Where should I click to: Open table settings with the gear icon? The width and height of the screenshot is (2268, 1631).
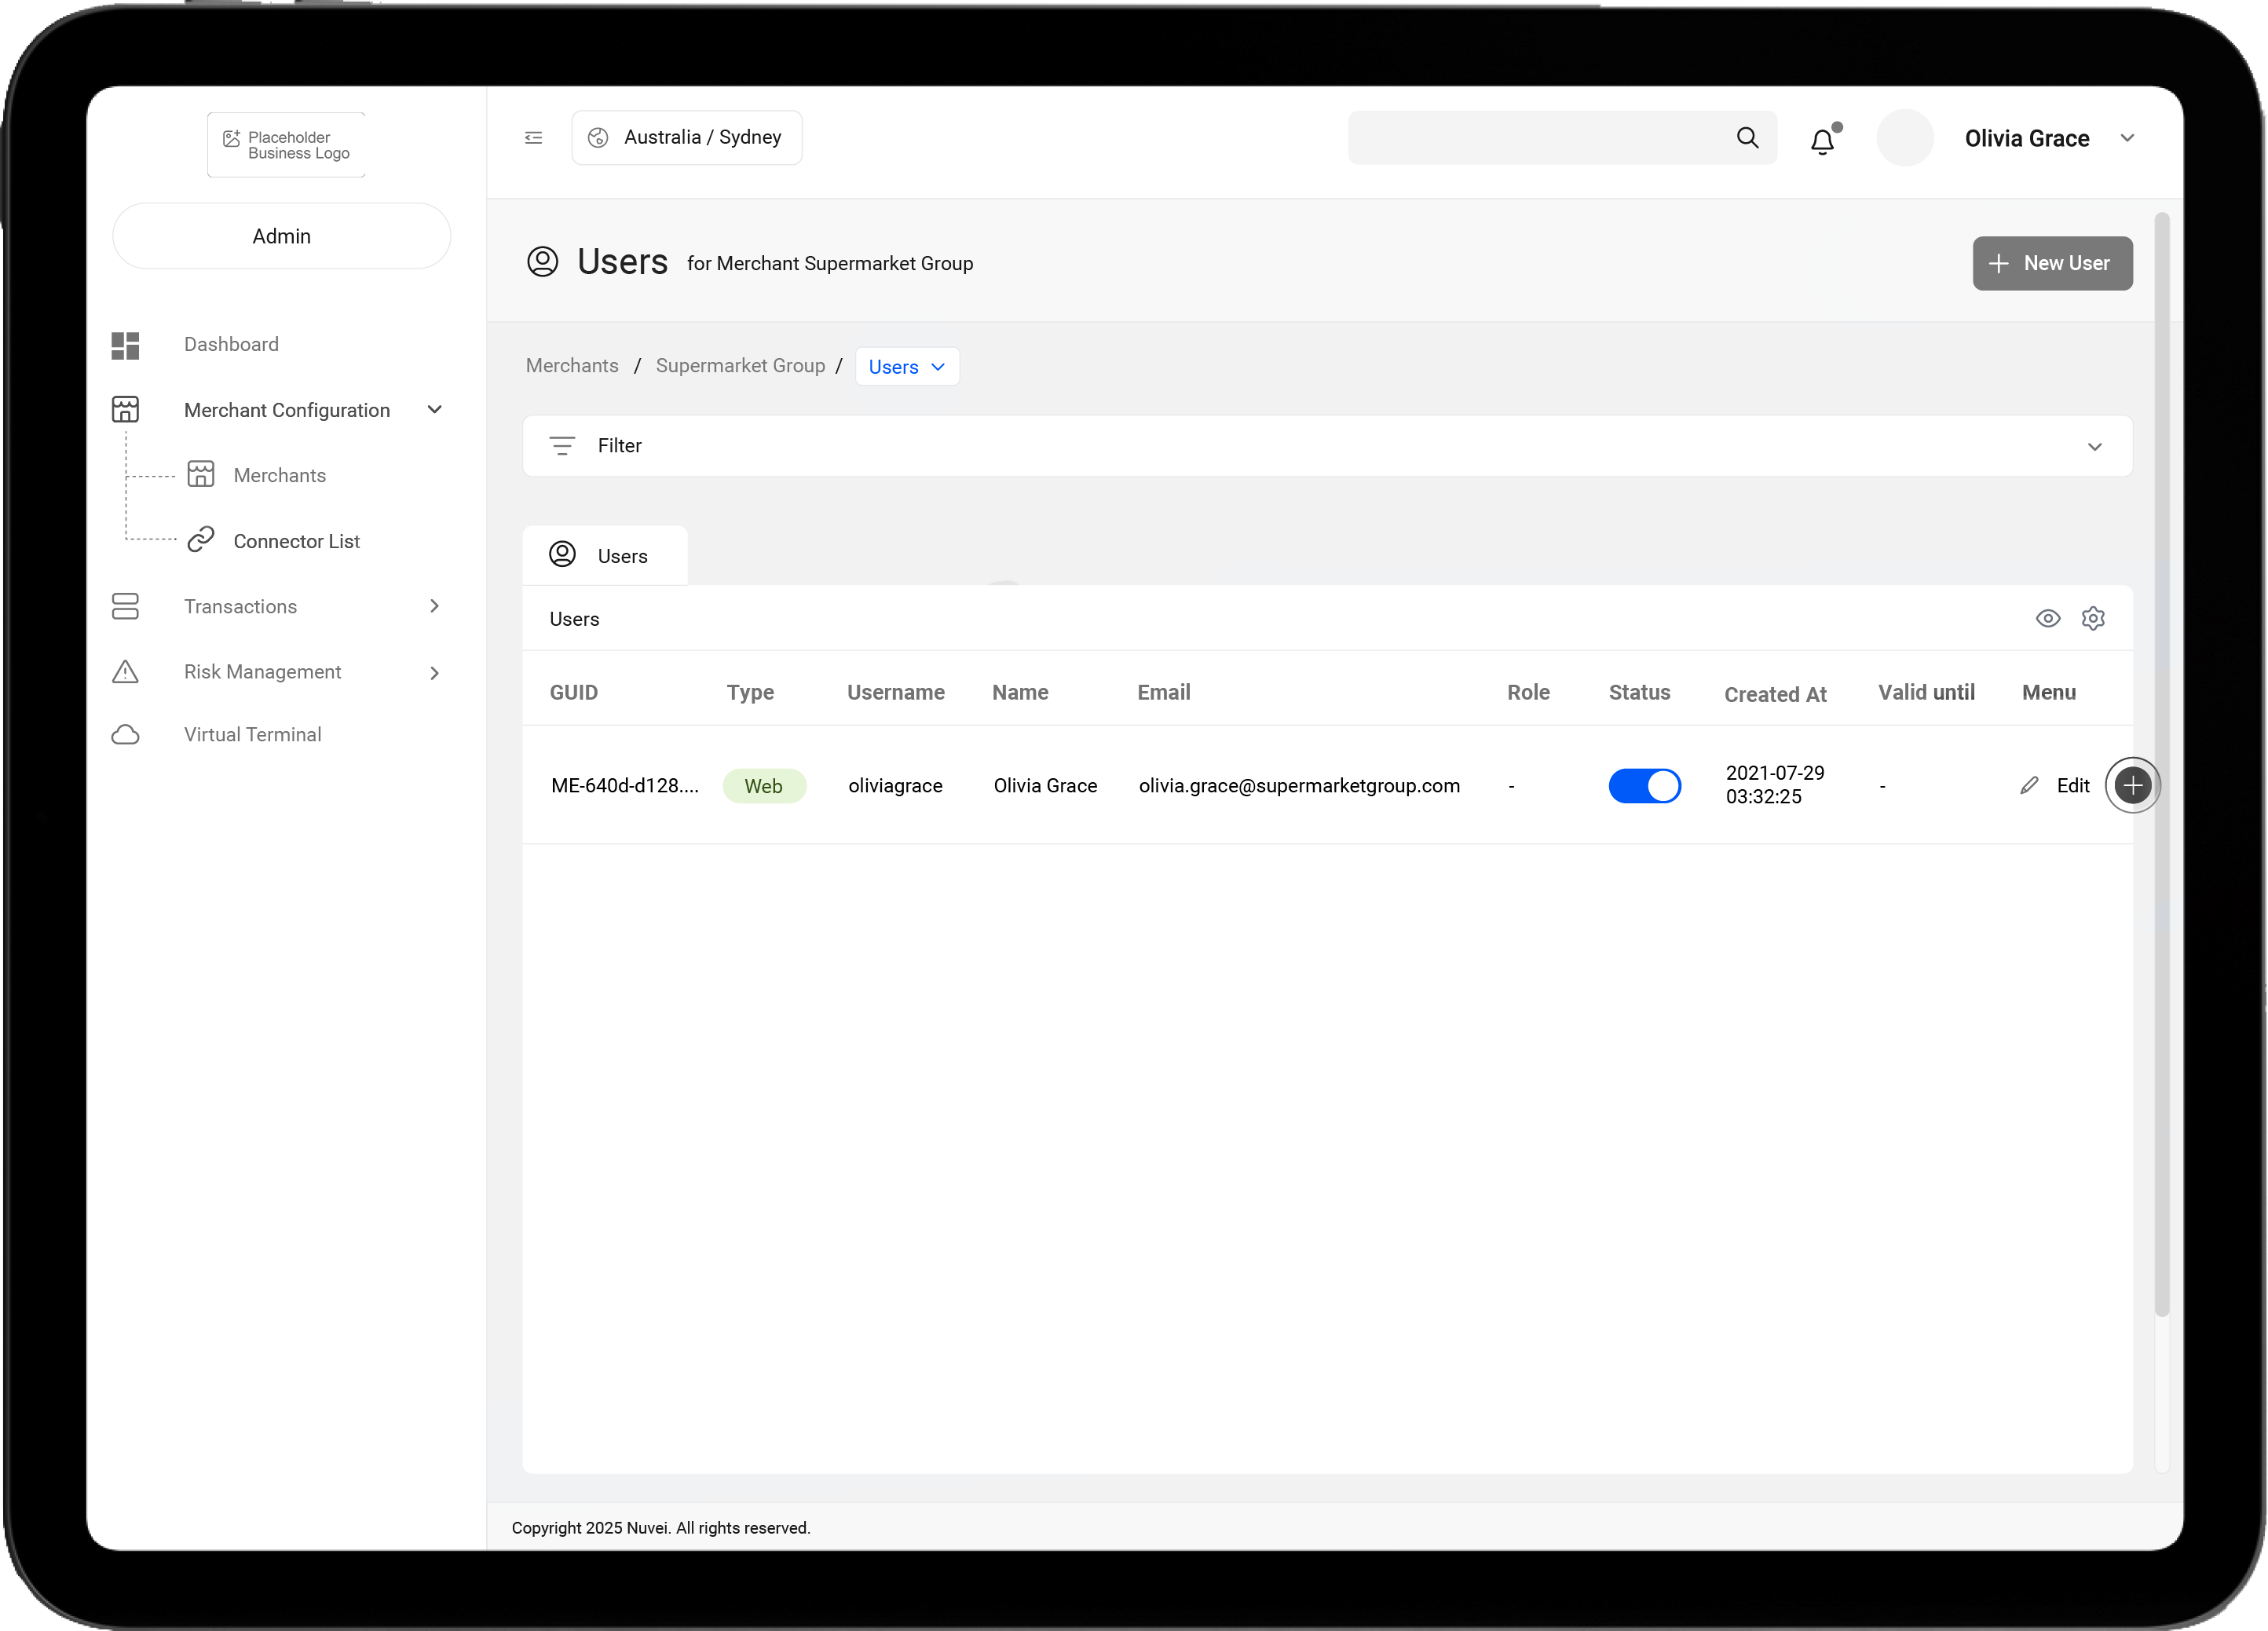click(2093, 618)
